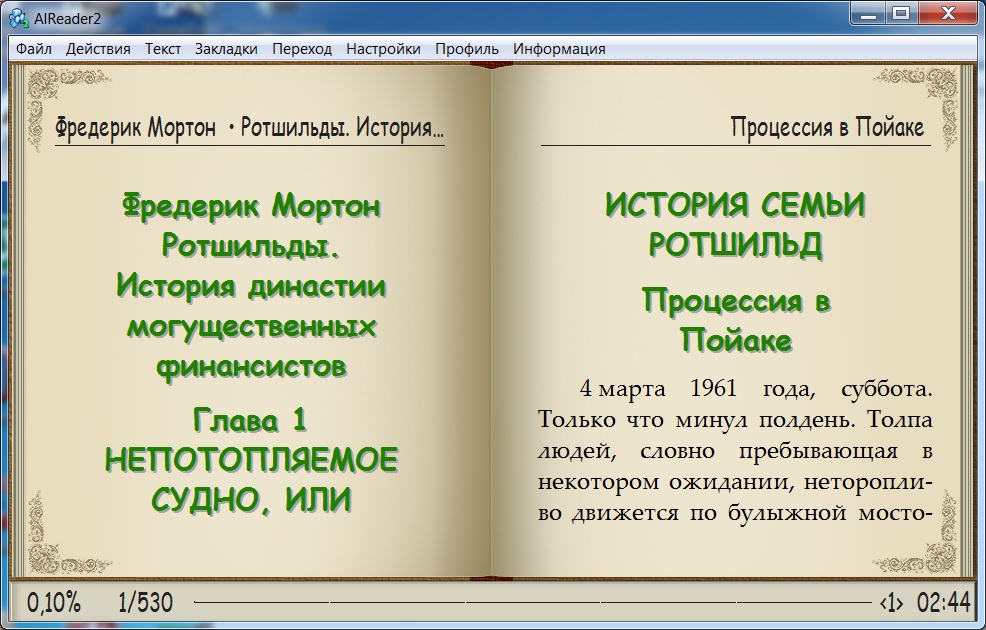986x630 pixels.
Task: Click the AlReader2 app icon in title bar
Action: pos(19,18)
